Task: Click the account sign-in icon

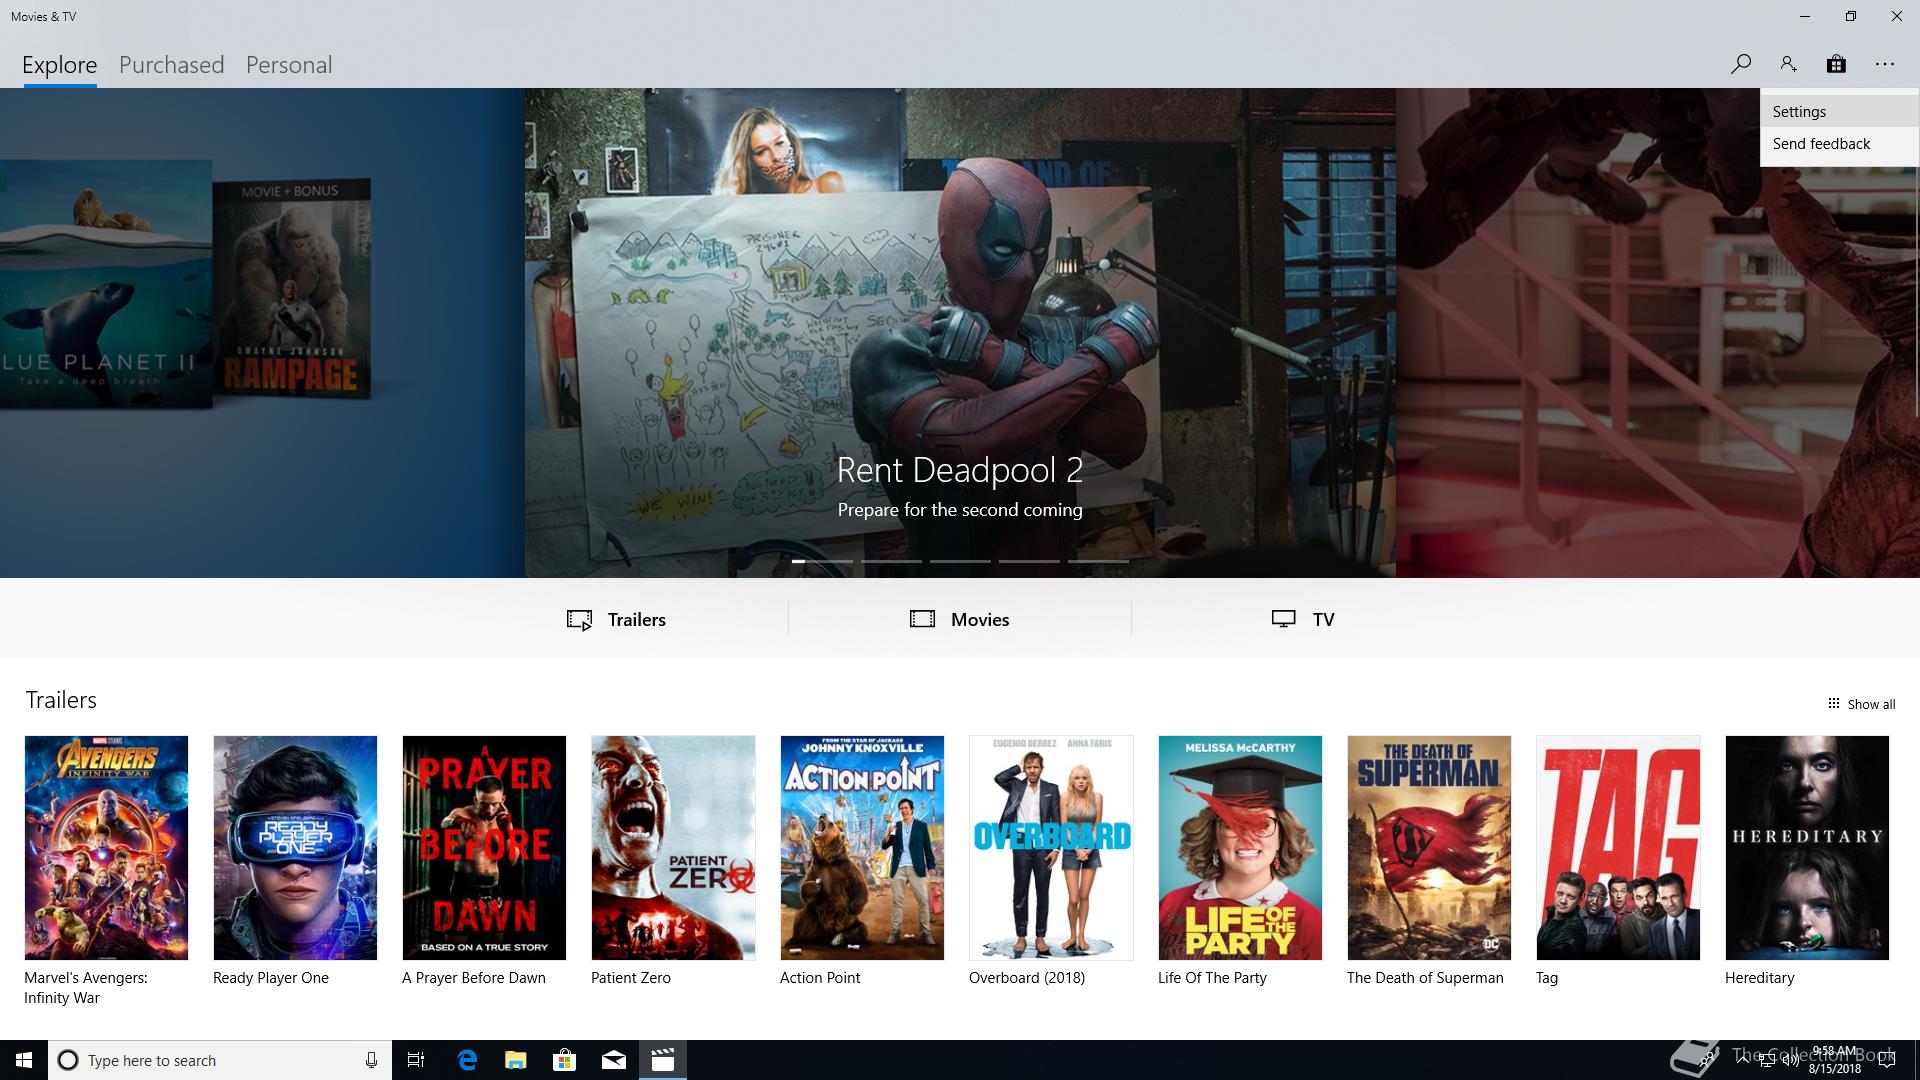Action: point(1788,64)
